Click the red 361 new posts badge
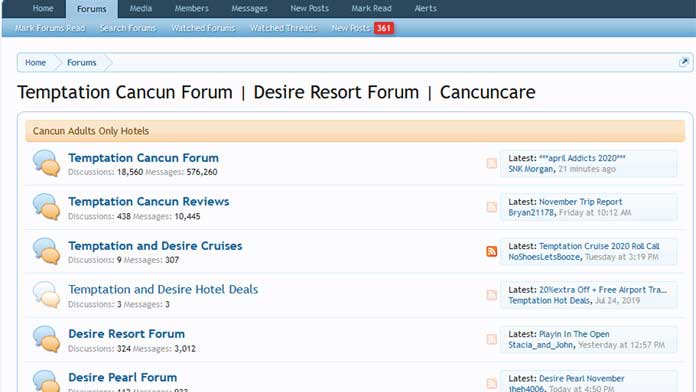 [384, 28]
